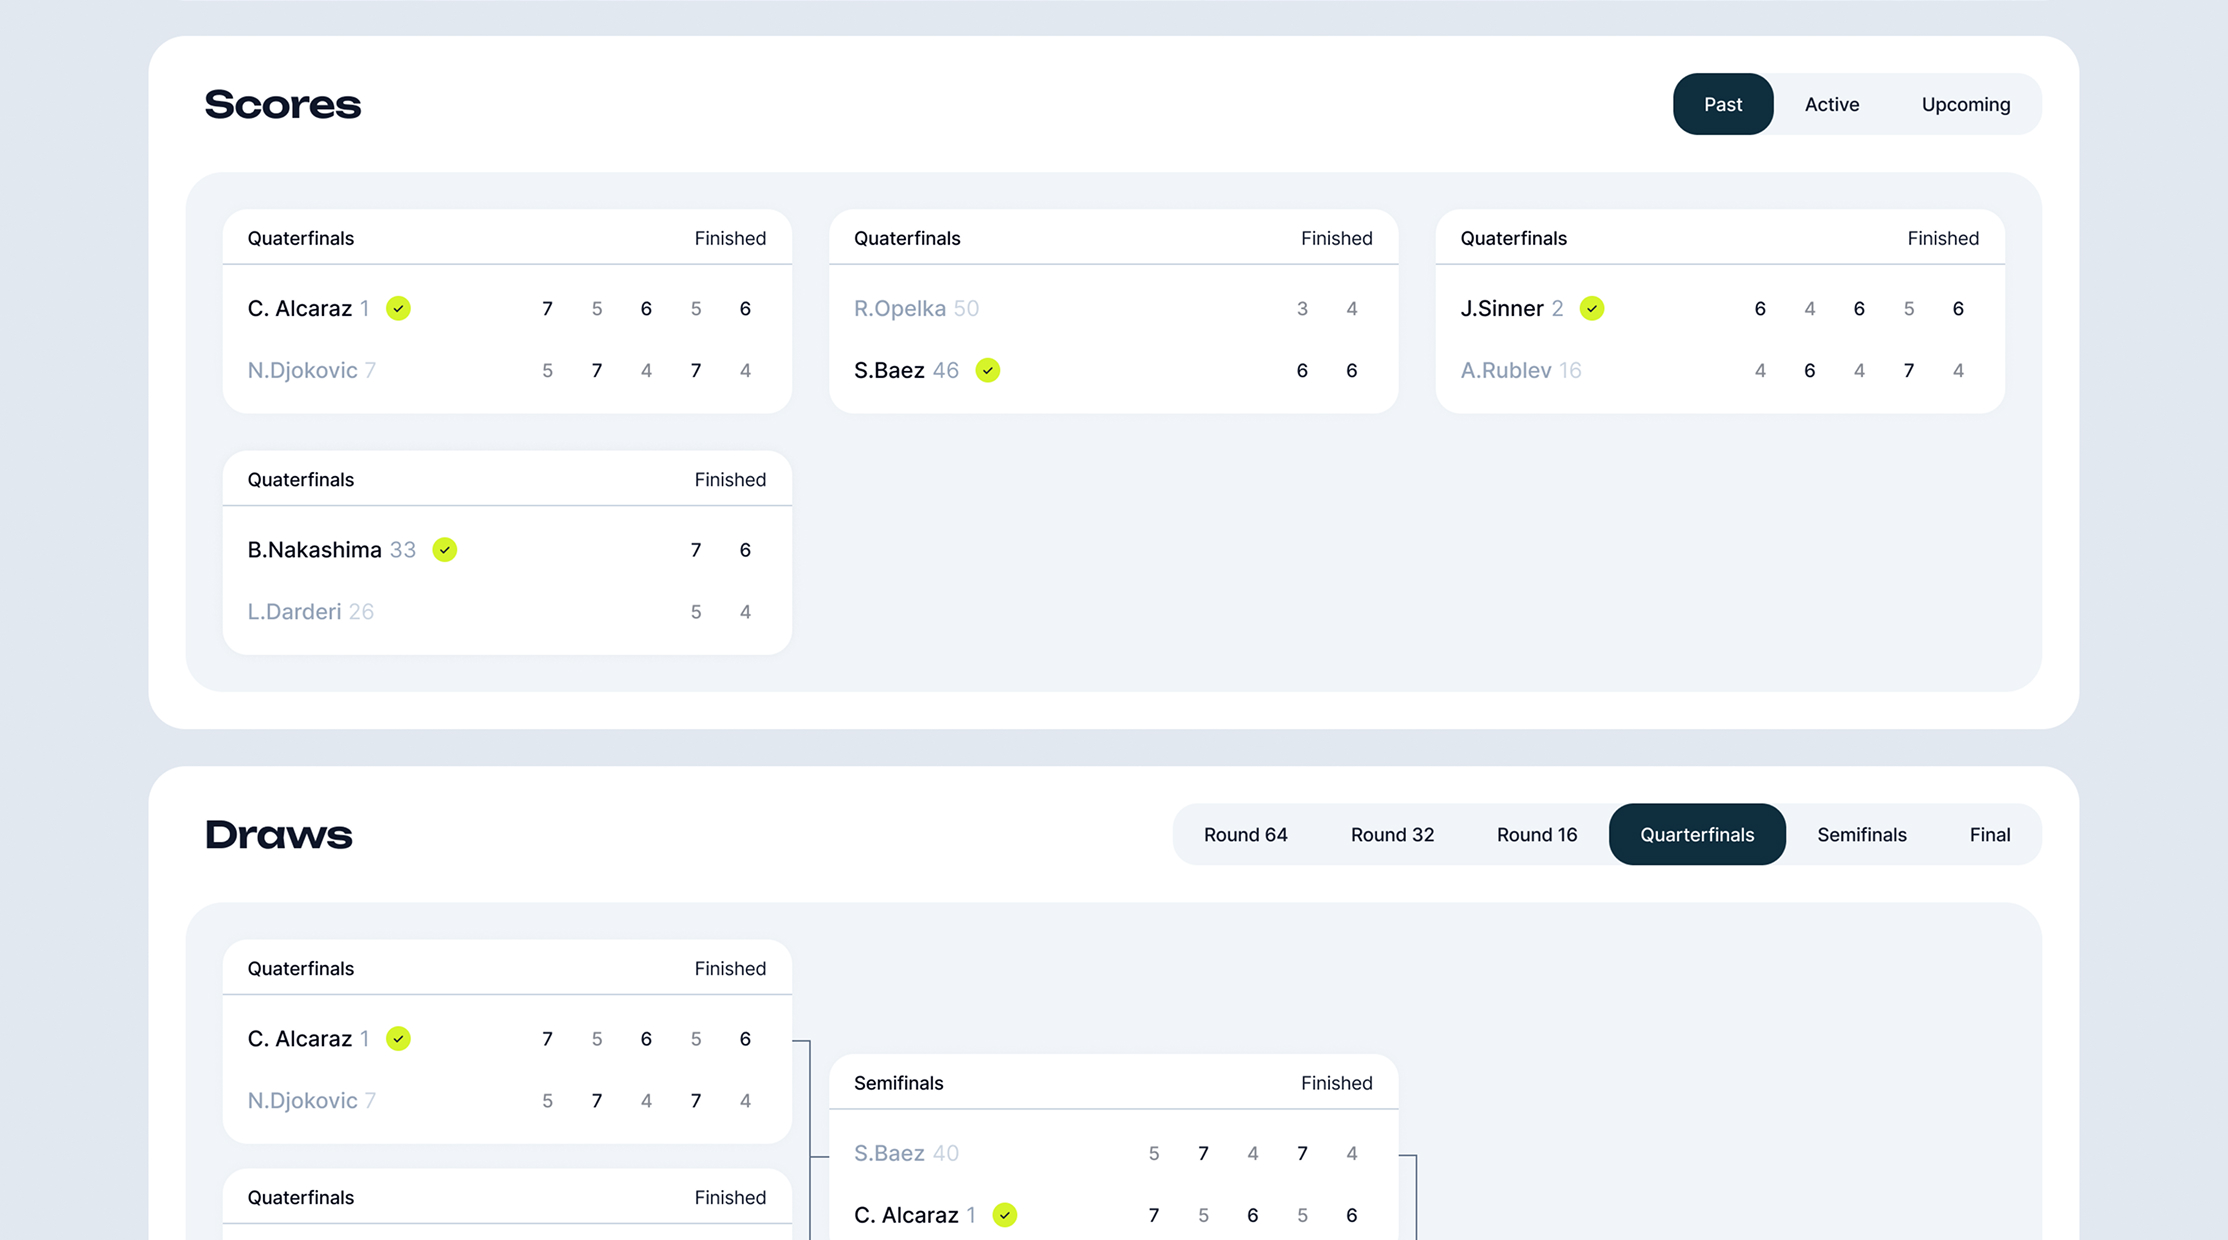Open the Final draw tab
The image size is (2228, 1240).
click(1989, 834)
